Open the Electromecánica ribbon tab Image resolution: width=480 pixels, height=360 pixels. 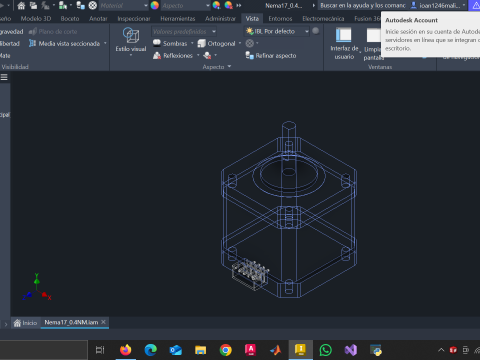[323, 19]
